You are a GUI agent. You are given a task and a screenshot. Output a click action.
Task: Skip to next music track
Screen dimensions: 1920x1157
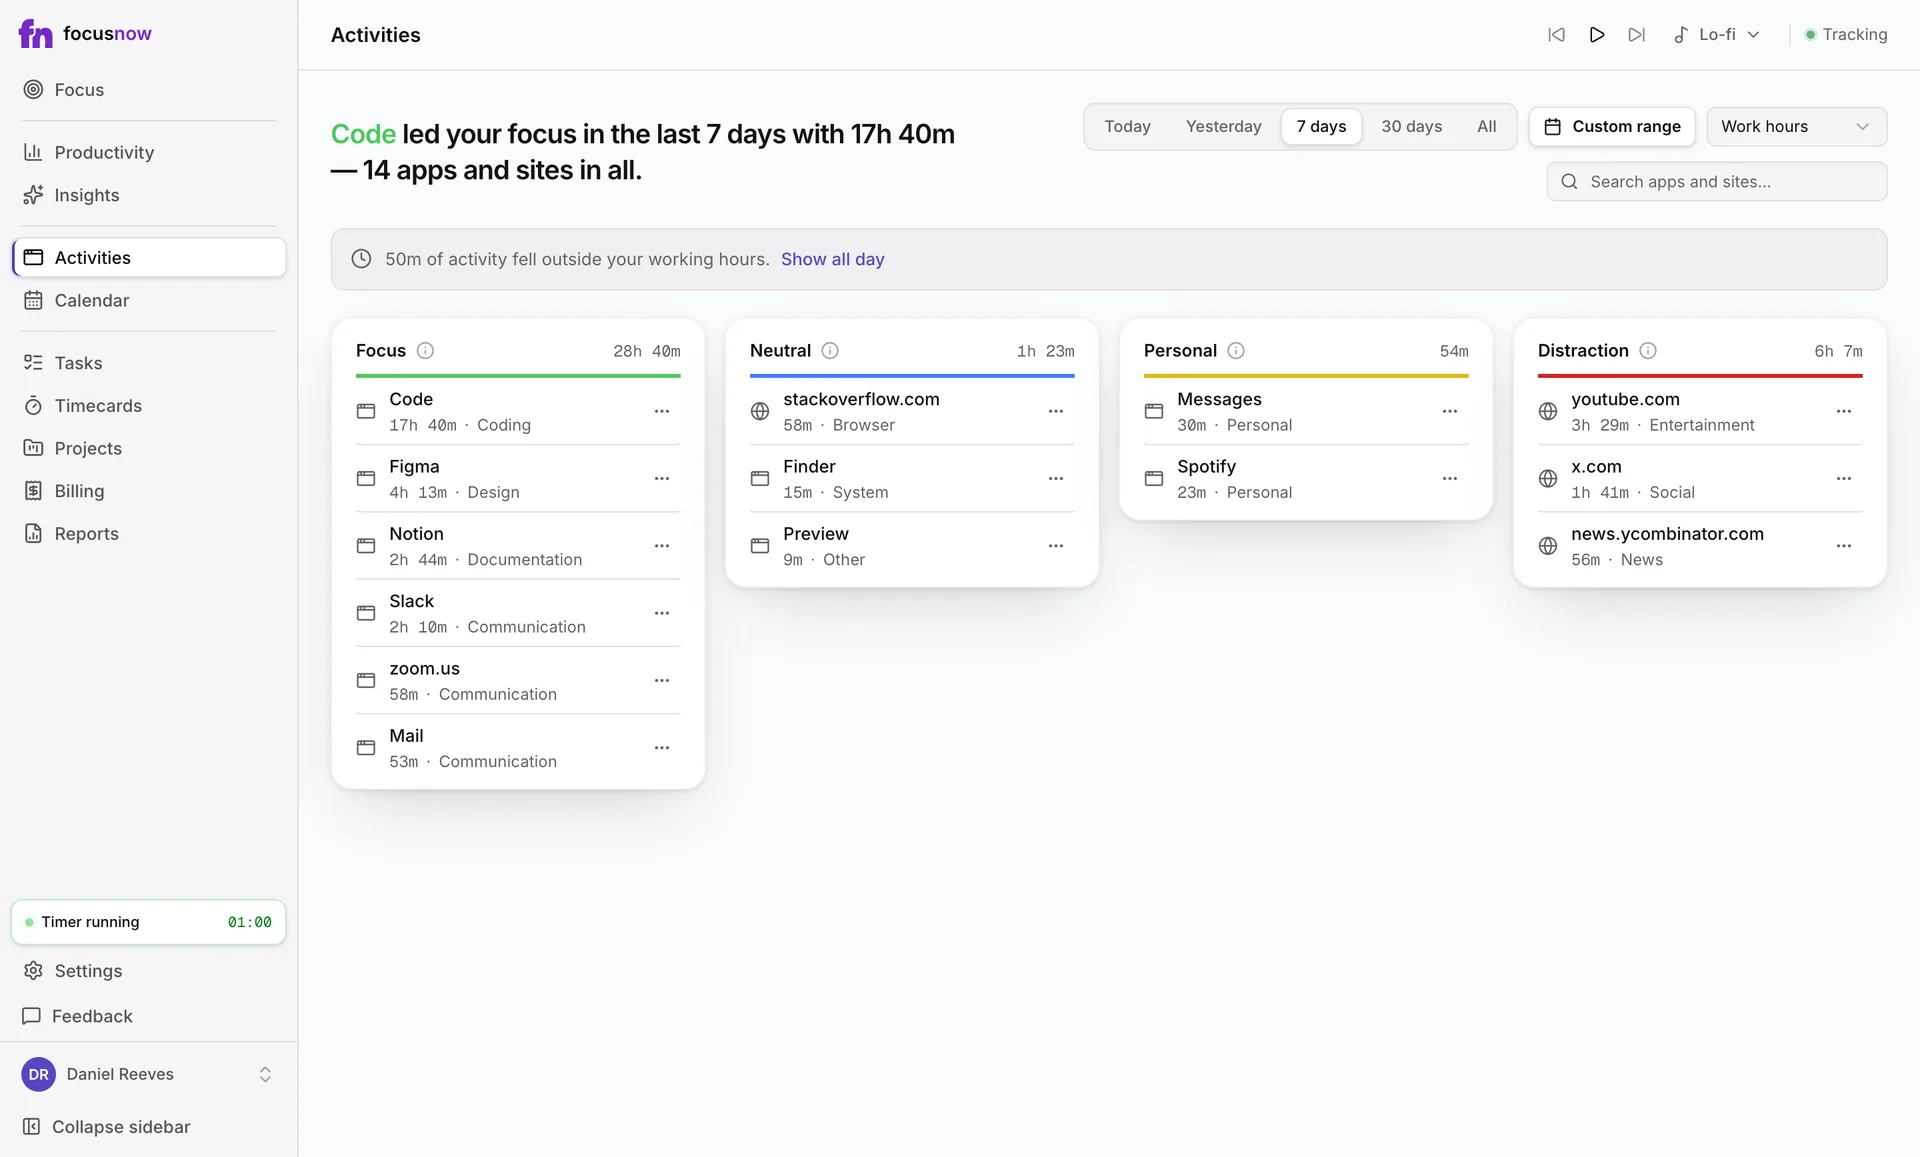click(x=1636, y=35)
